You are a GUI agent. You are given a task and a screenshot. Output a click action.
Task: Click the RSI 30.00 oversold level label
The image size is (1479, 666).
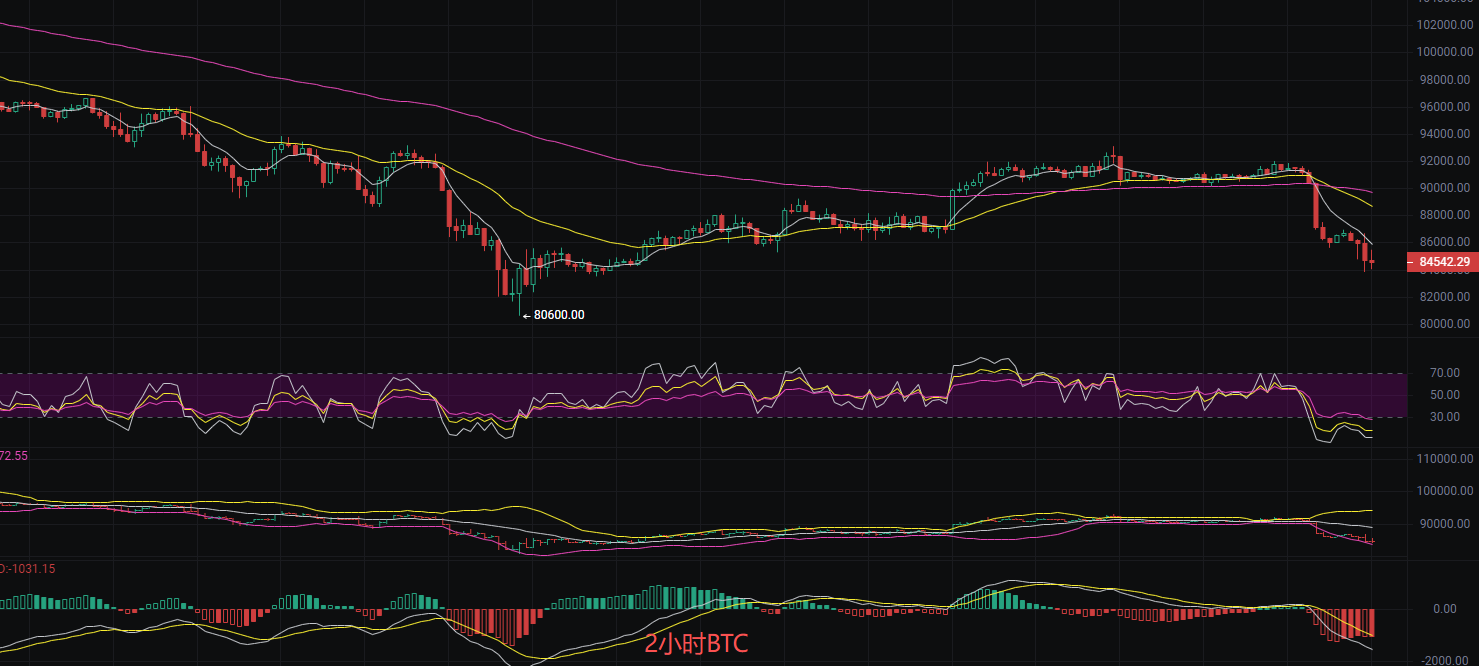[1444, 417]
